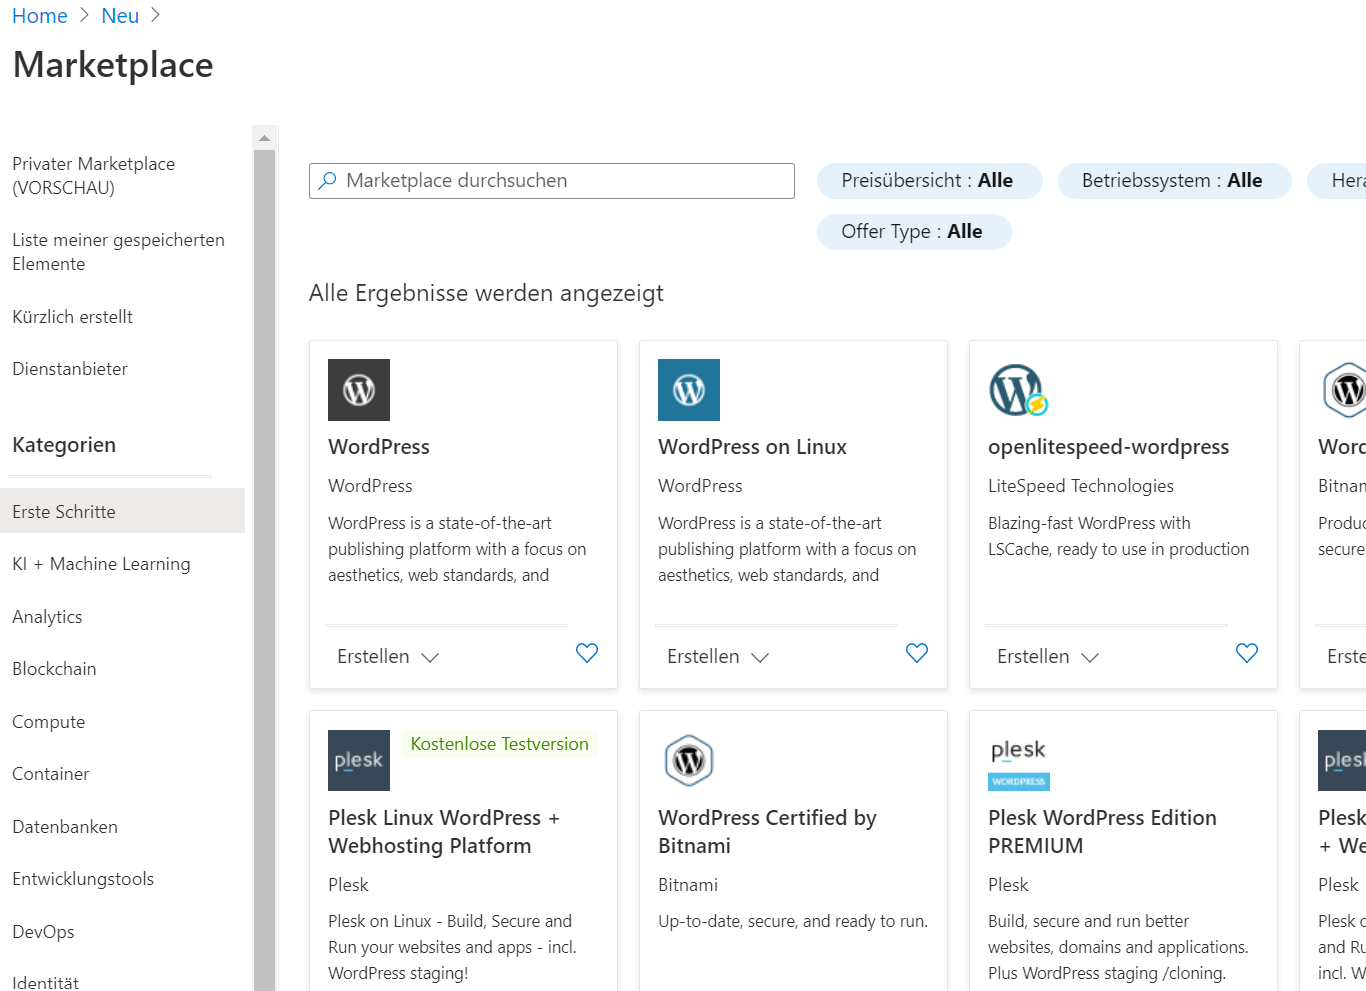
Task: Select the DevOps category
Action: point(43,932)
